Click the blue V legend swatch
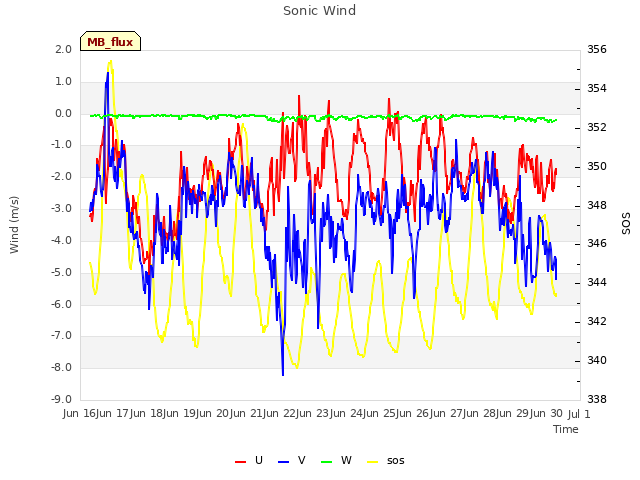This screenshot has width=640, height=480. coord(283,461)
